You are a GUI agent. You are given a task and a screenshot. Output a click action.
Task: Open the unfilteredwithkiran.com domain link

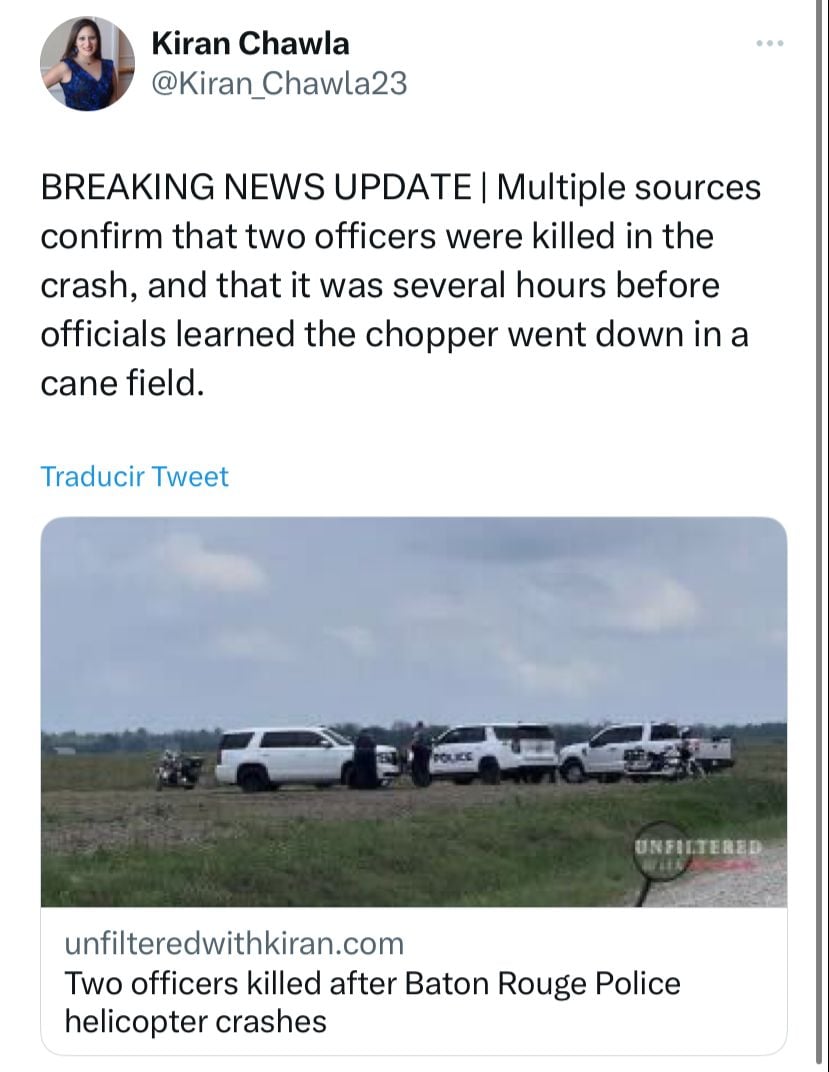point(234,943)
